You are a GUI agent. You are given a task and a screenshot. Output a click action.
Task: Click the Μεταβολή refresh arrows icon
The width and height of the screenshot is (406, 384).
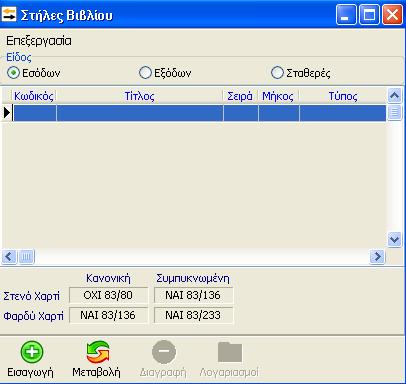pyautogui.click(x=97, y=352)
